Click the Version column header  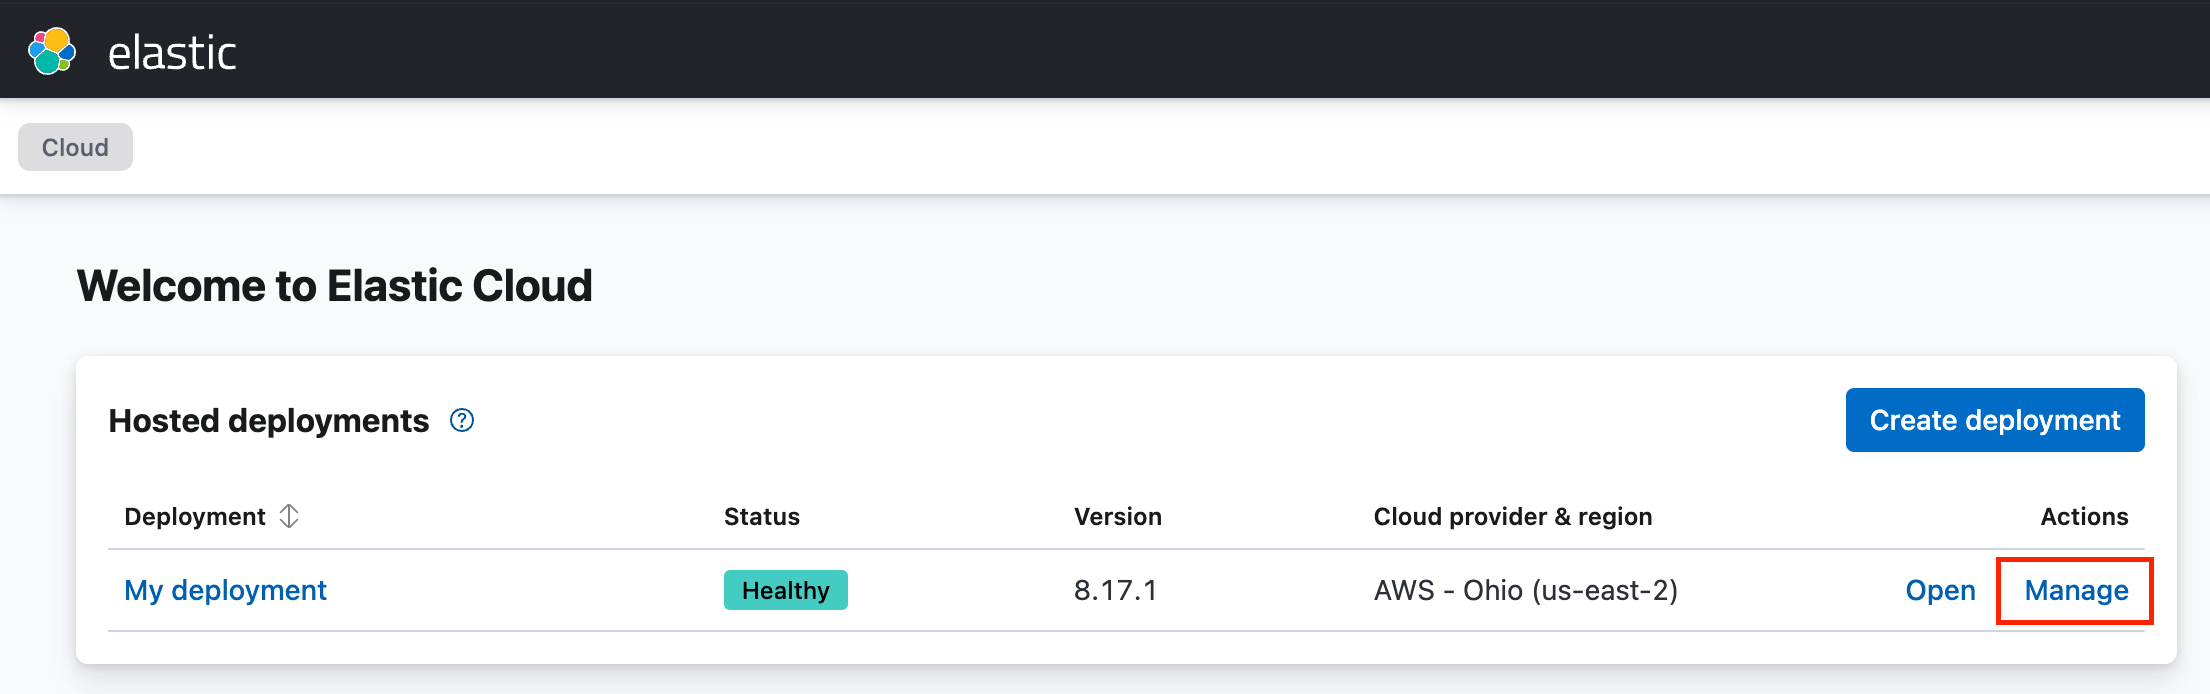point(1118,516)
